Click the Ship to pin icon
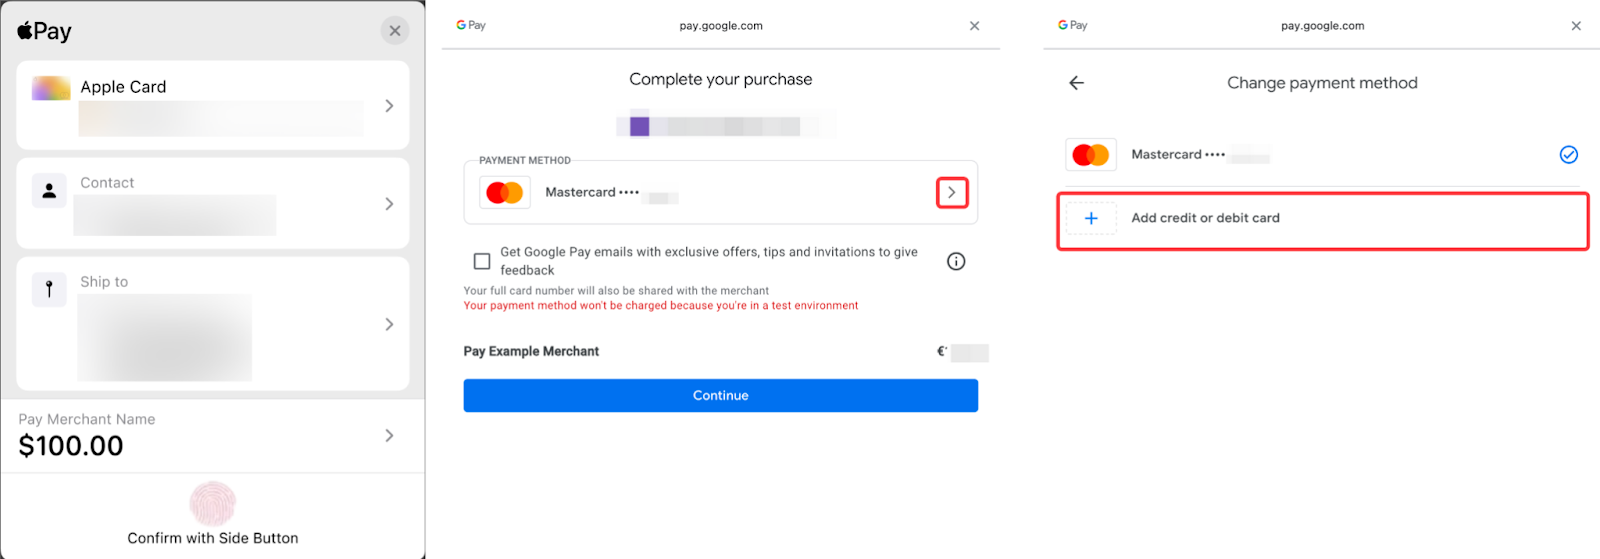Viewport: 1600px width, 559px height. click(x=49, y=289)
